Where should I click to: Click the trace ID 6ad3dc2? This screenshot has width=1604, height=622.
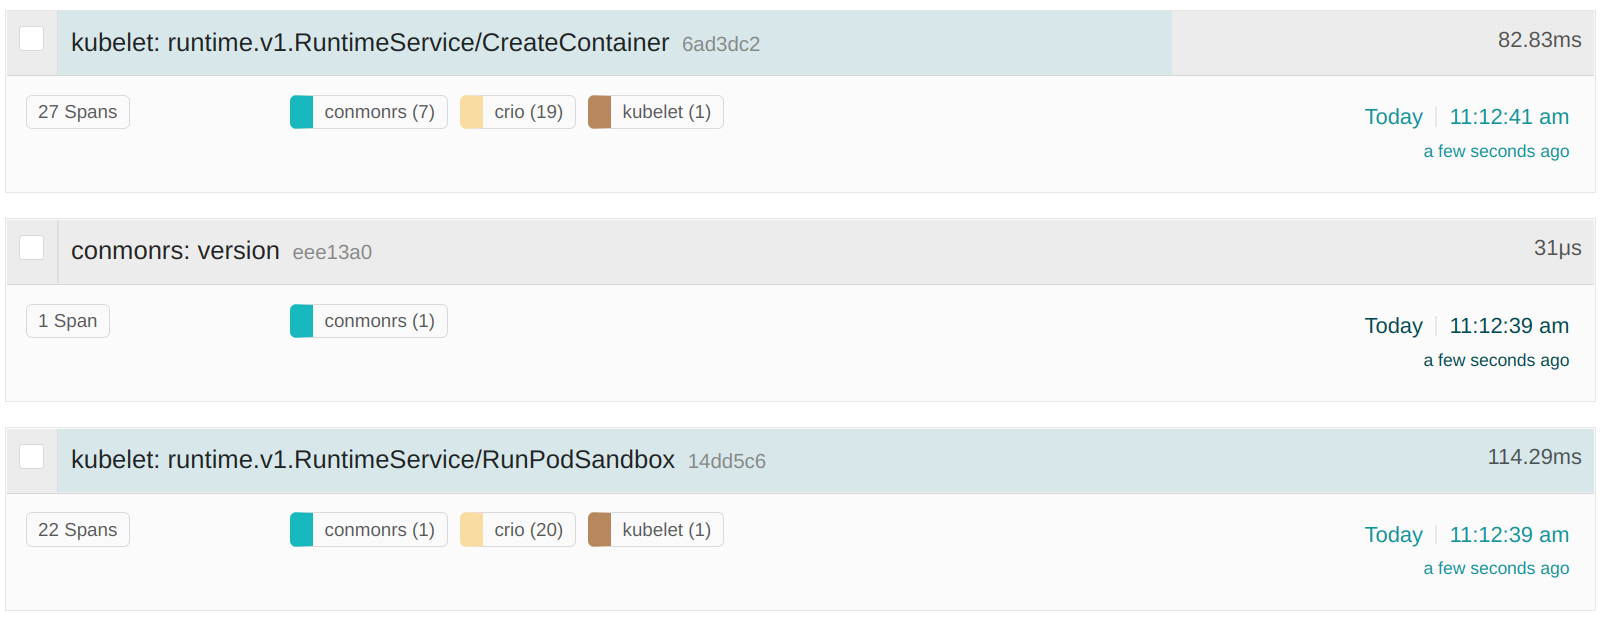[x=719, y=44]
